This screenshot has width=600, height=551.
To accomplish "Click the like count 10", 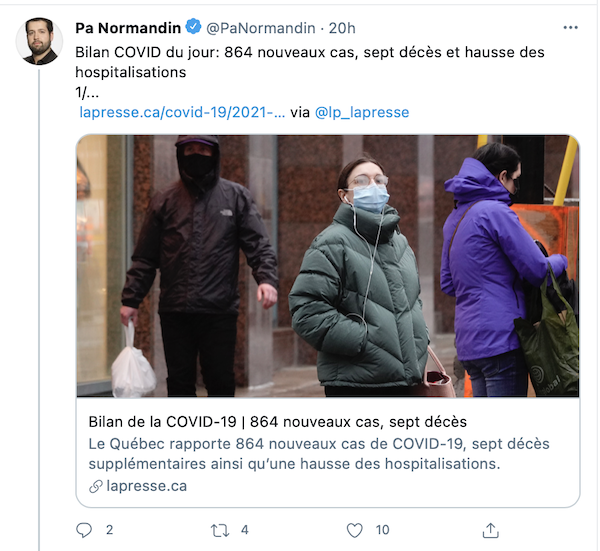I will click(382, 530).
